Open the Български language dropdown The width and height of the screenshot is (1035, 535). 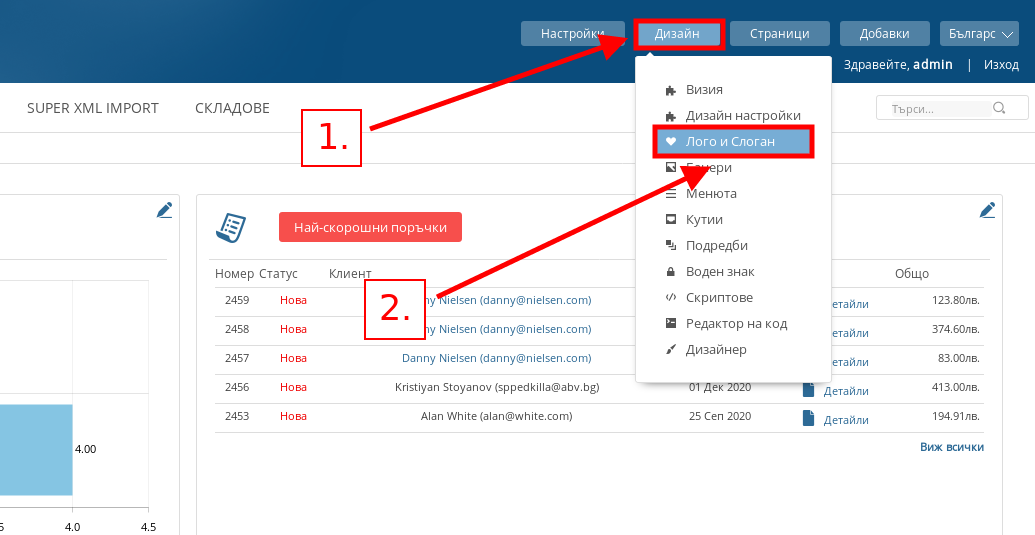pyautogui.click(x=979, y=34)
